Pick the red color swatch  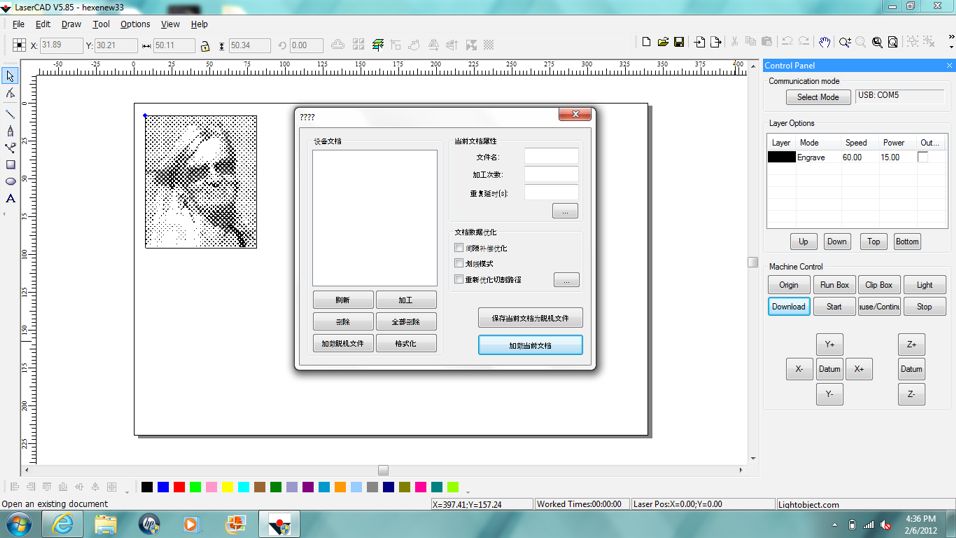point(179,487)
